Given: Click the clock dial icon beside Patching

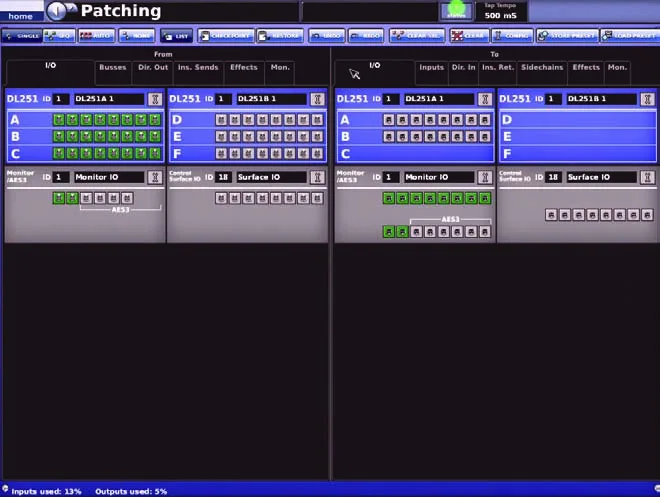Looking at the screenshot, I should click(x=57, y=11).
